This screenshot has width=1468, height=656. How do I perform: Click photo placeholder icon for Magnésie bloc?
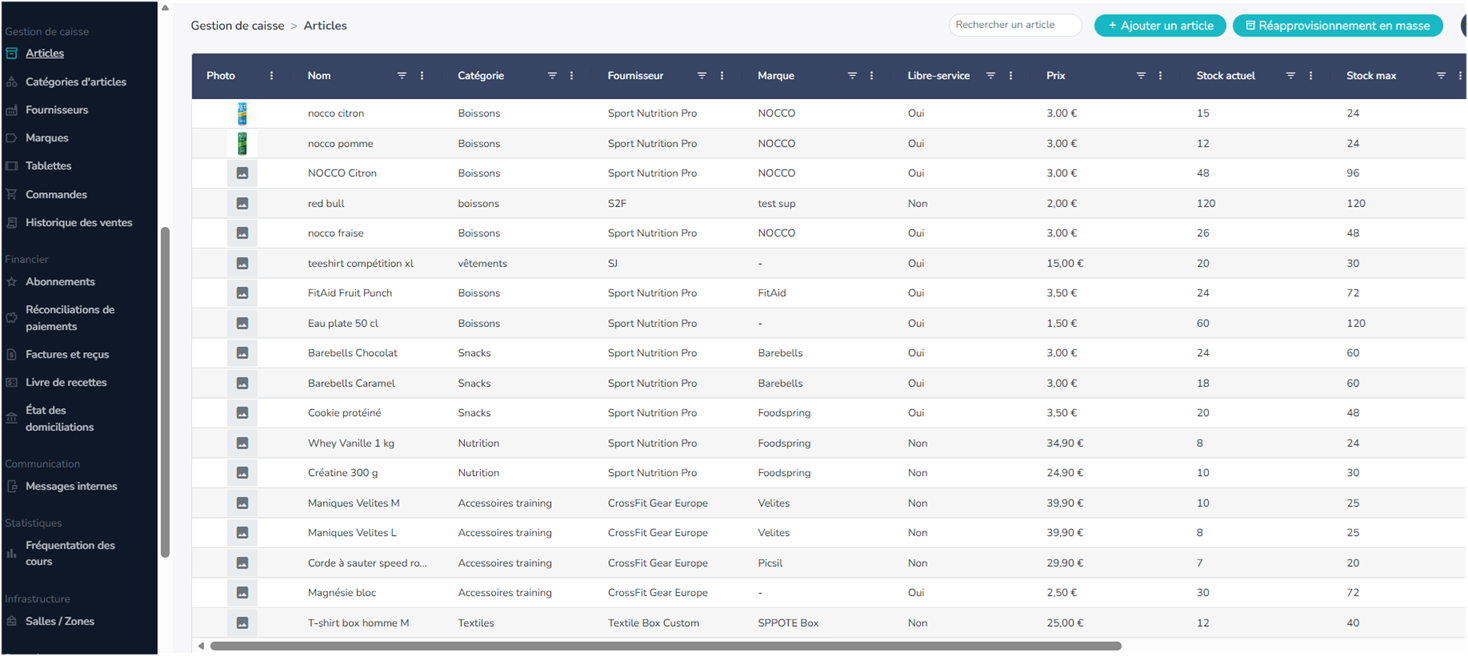242,593
